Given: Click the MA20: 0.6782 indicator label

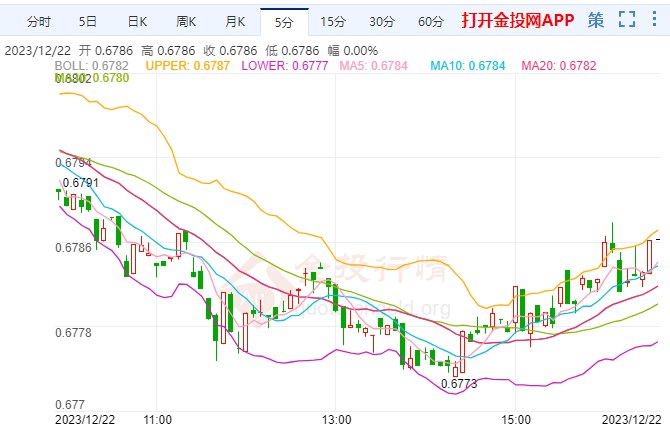Looking at the screenshot, I should pyautogui.click(x=558, y=66).
